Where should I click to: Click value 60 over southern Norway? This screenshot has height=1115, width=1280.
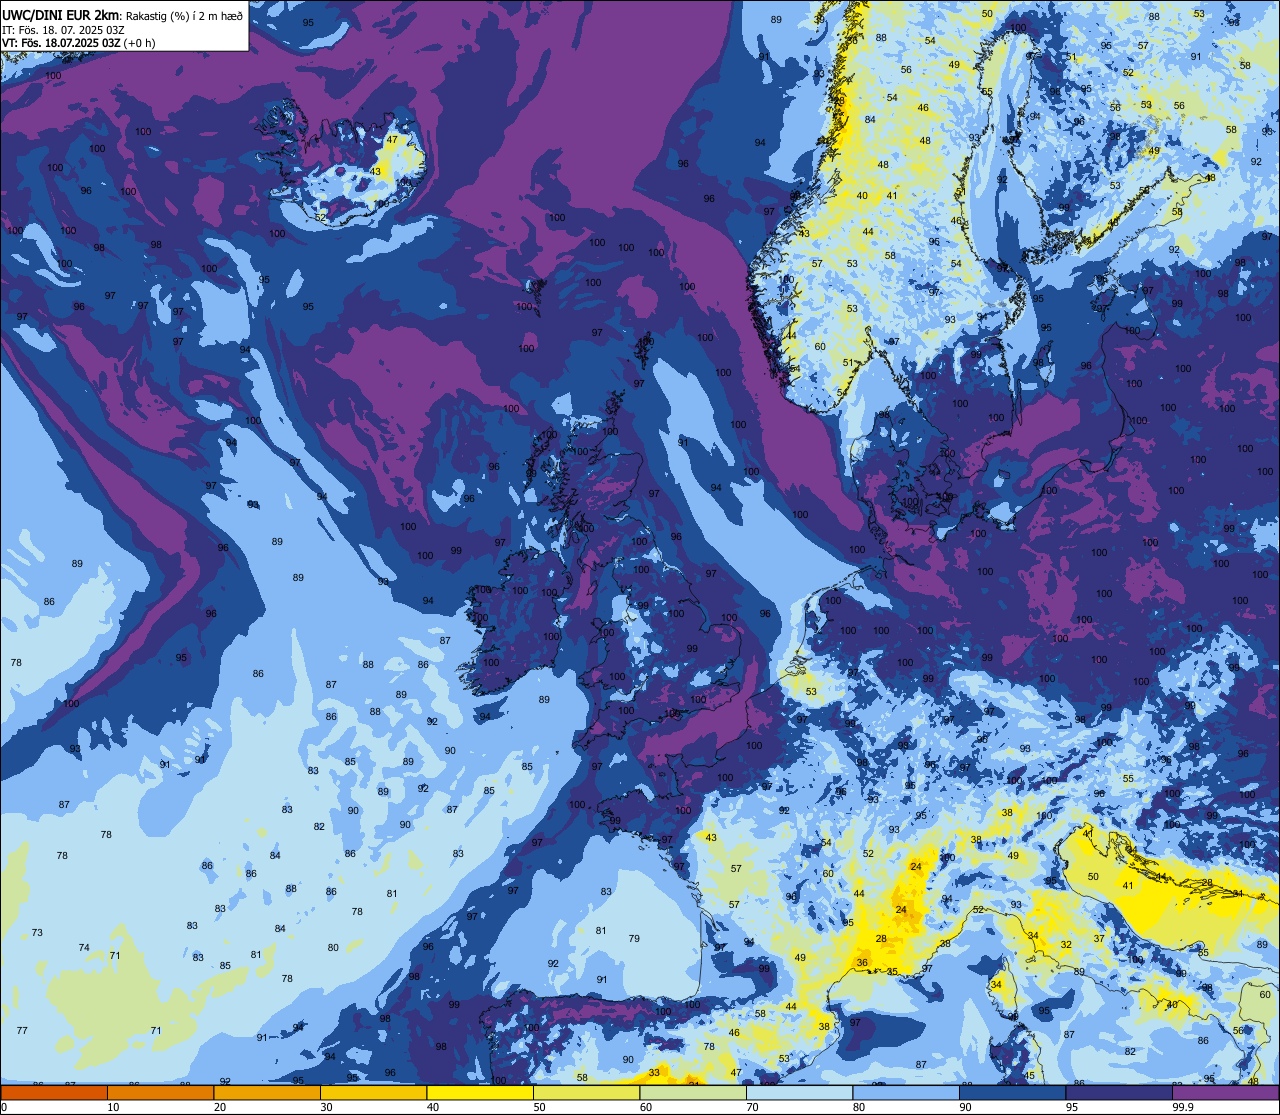[819, 347]
